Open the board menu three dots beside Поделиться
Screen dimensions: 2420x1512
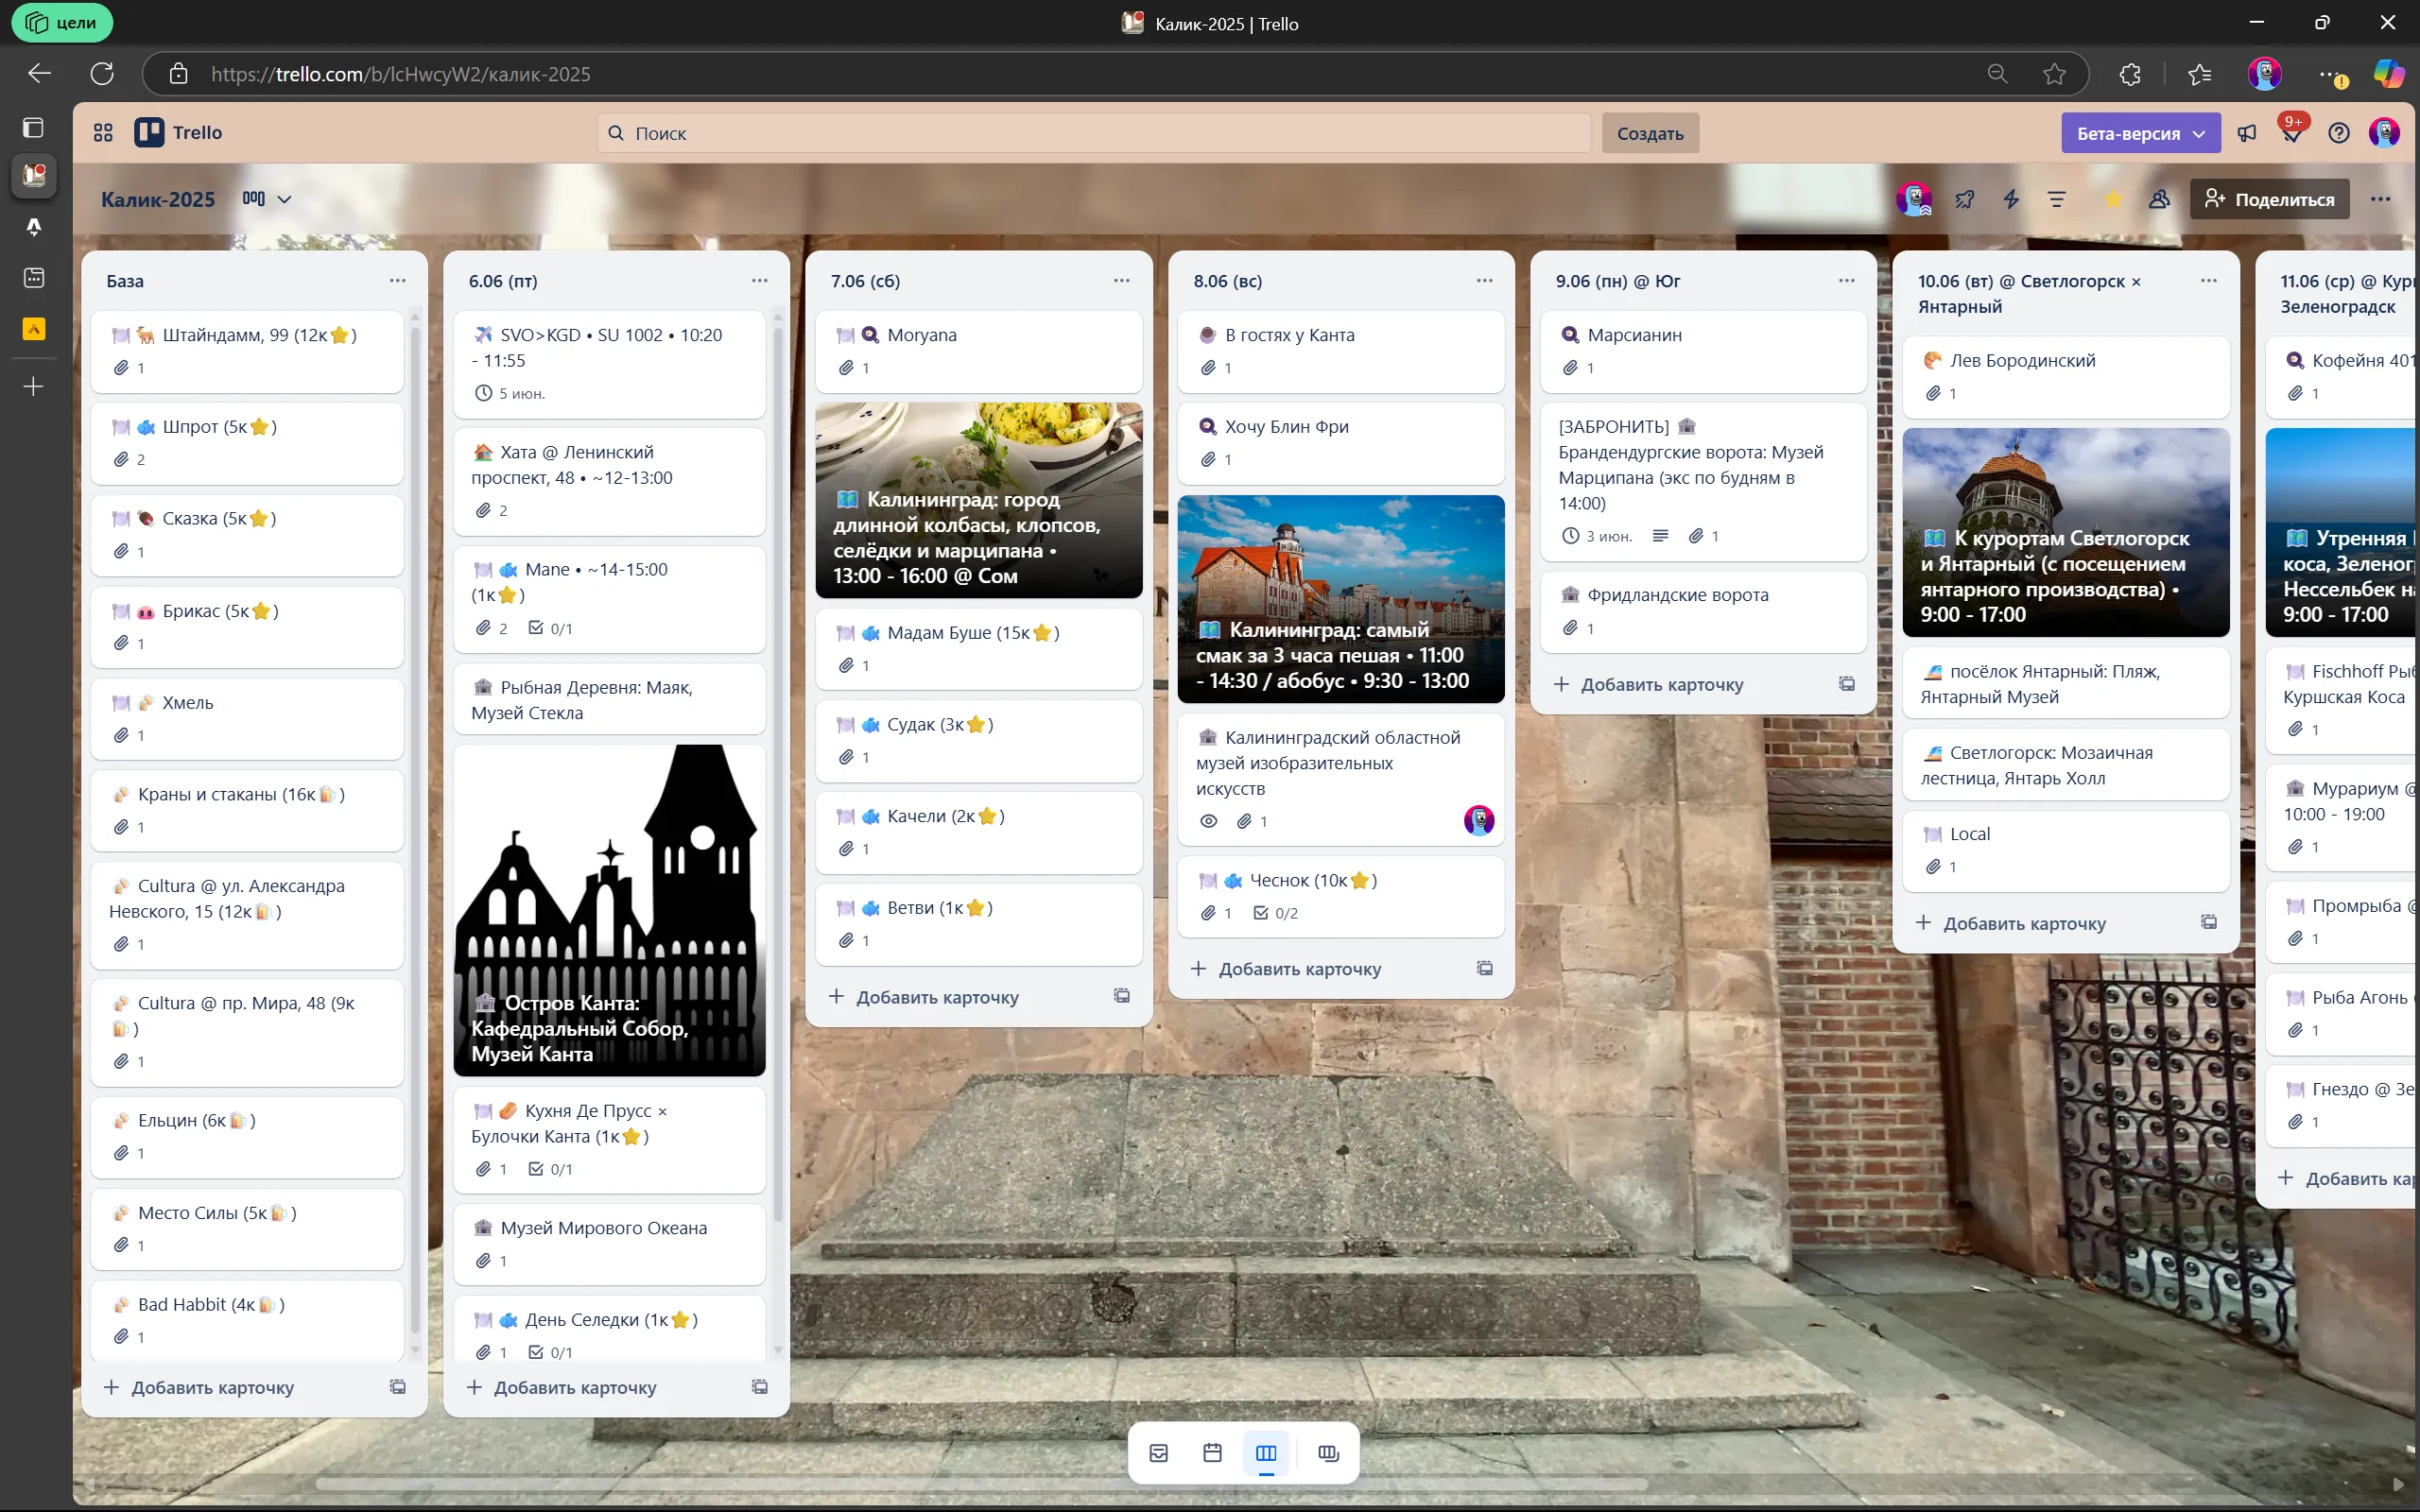(2380, 199)
